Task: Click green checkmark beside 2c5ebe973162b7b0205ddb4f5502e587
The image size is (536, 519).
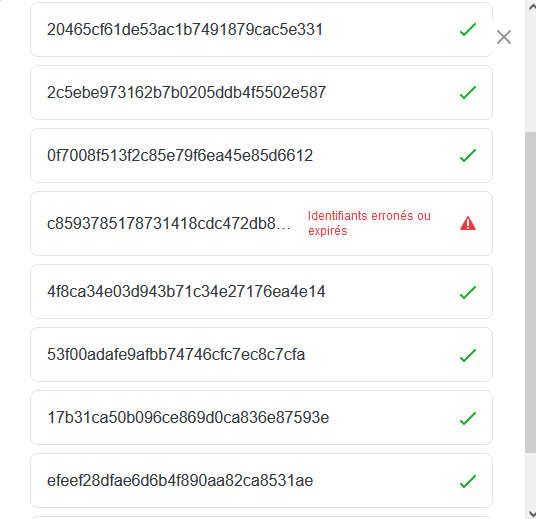Action: [x=468, y=92]
